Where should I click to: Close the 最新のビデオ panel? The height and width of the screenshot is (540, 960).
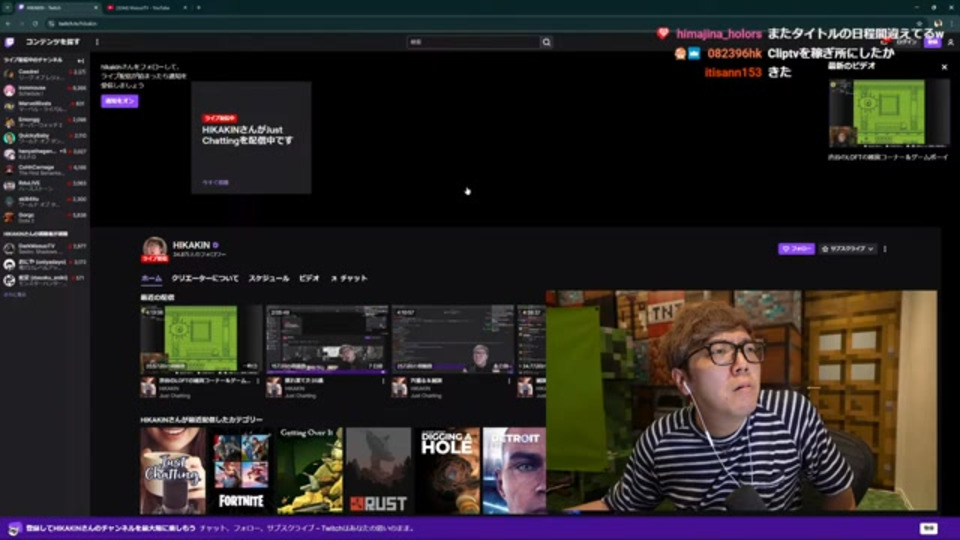[944, 67]
